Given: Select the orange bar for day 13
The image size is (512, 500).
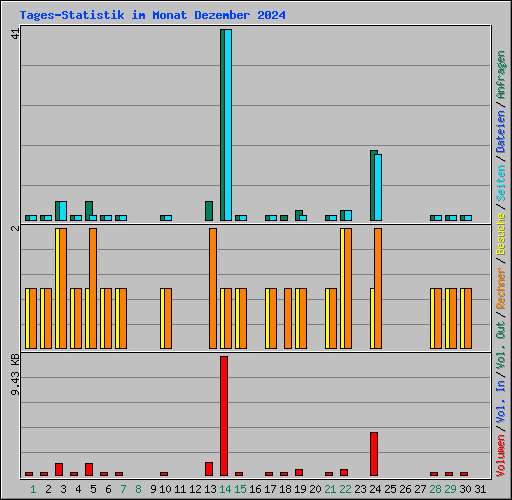Looking at the screenshot, I should [213, 289].
